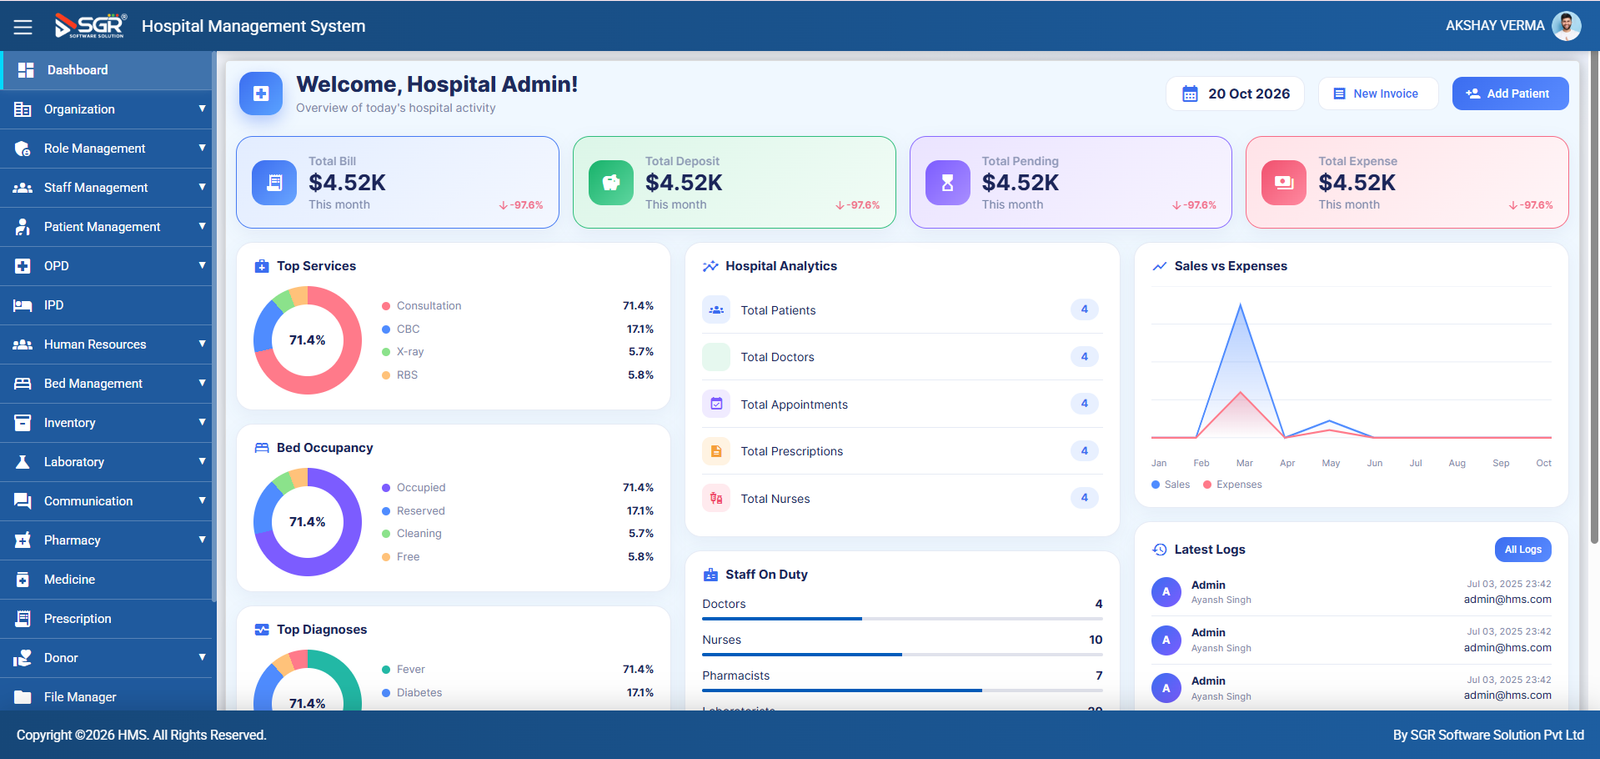Toggle the Sales legend in chart

click(1171, 484)
